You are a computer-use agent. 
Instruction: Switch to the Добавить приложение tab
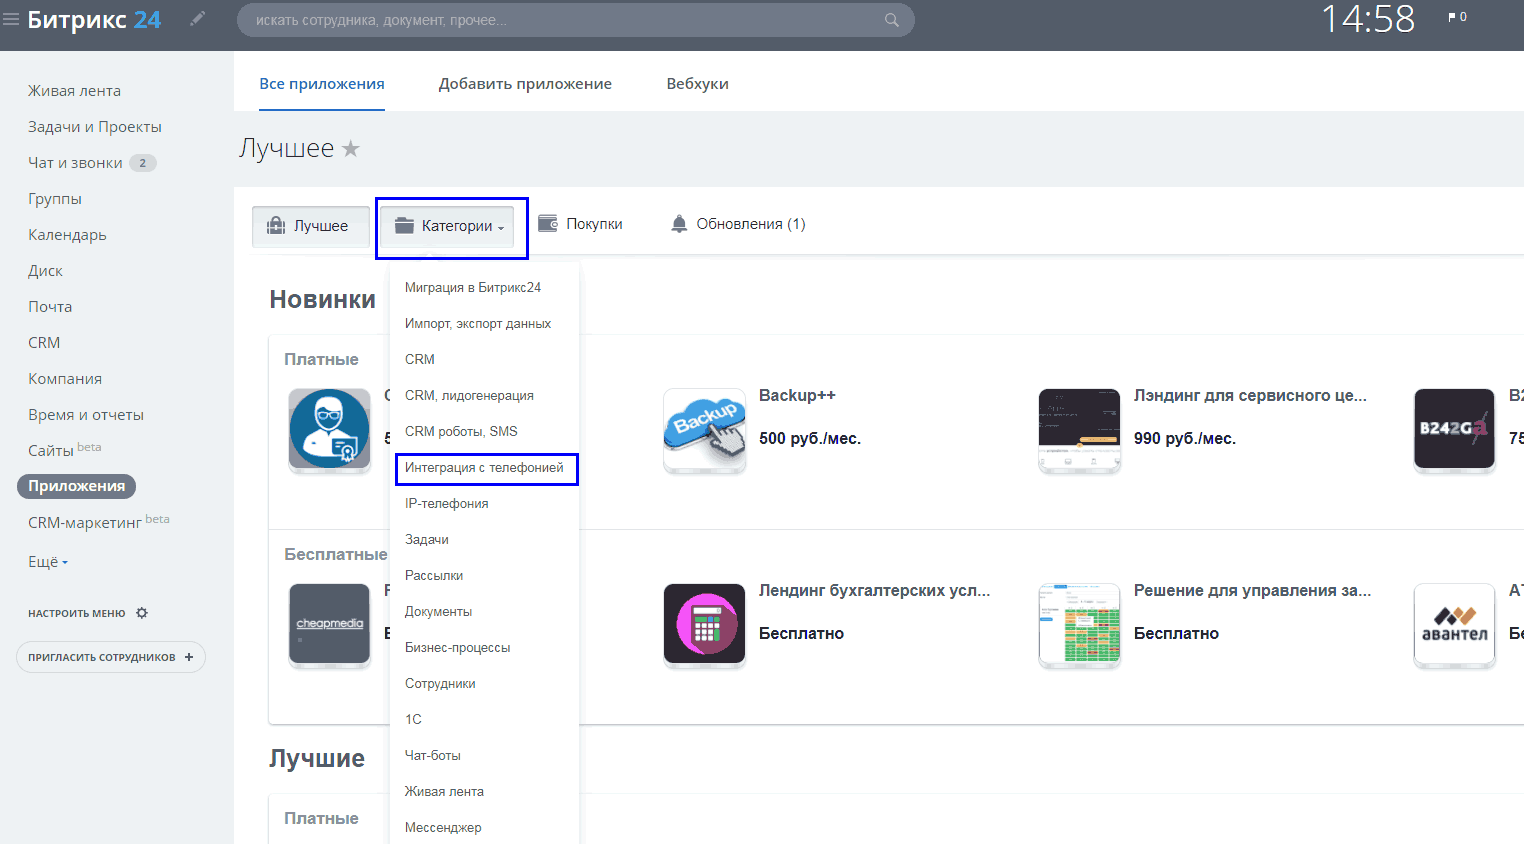click(x=525, y=84)
